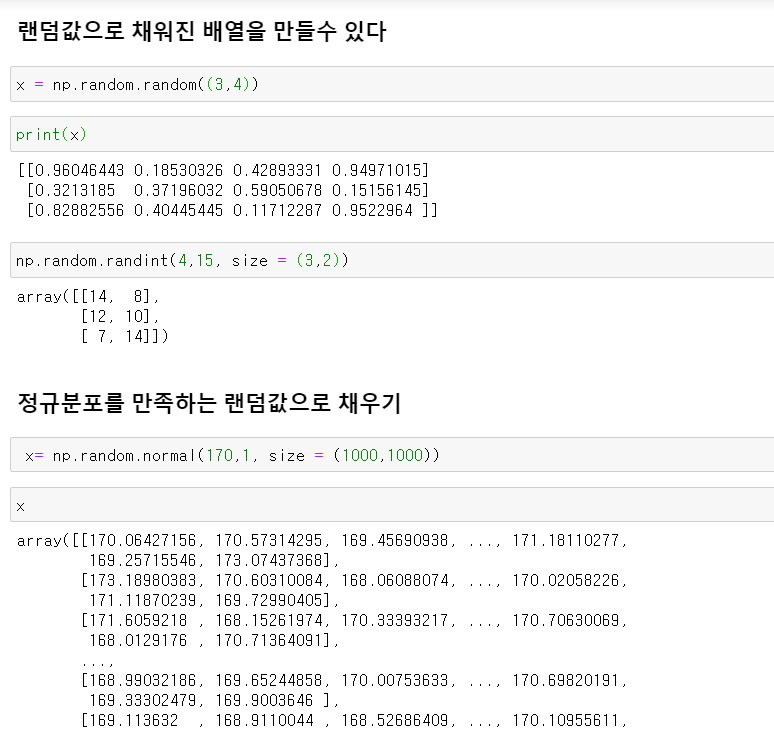Screen dimensions: 774x729
Task: Click output value 0.40445445
Action: (178, 210)
